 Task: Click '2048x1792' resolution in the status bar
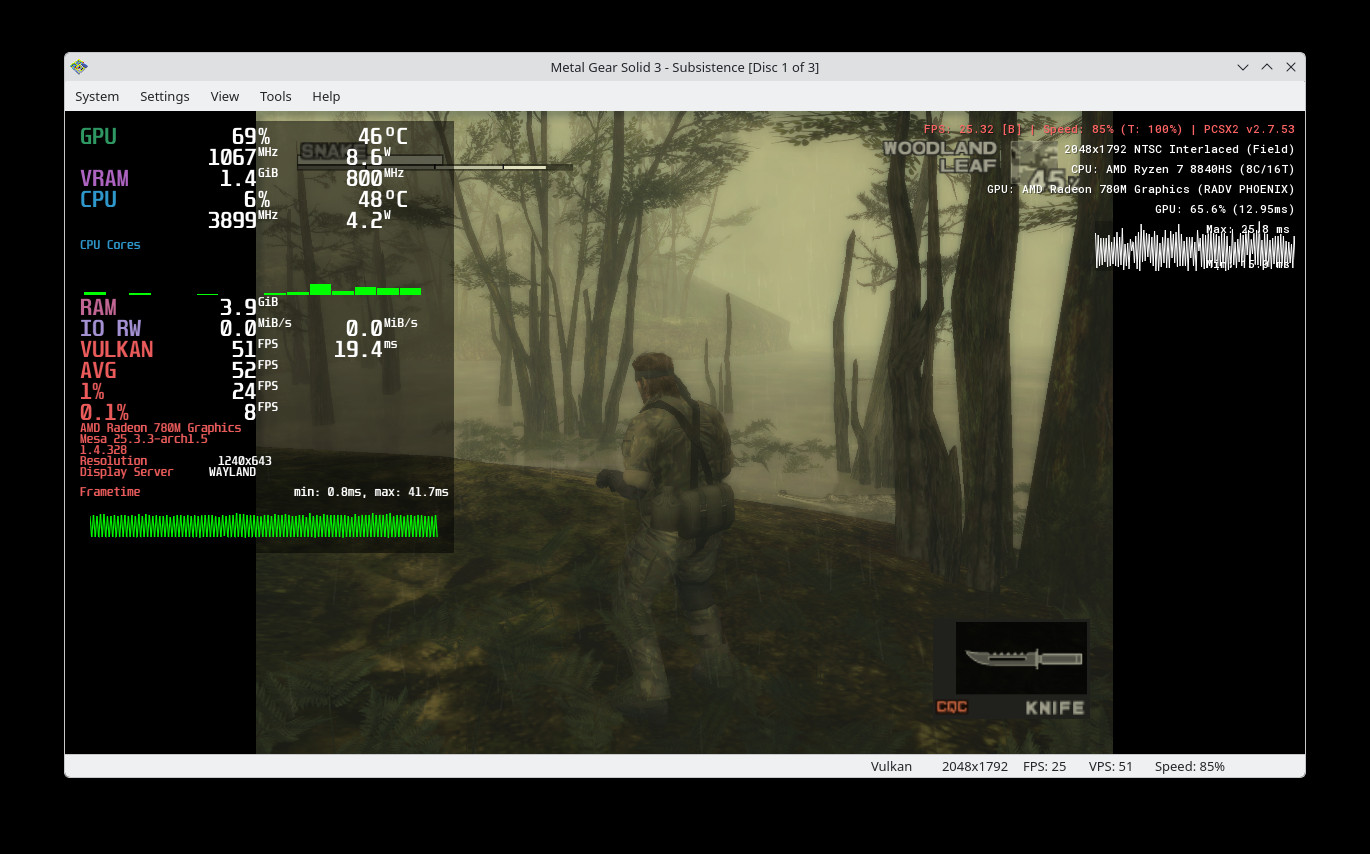point(974,766)
